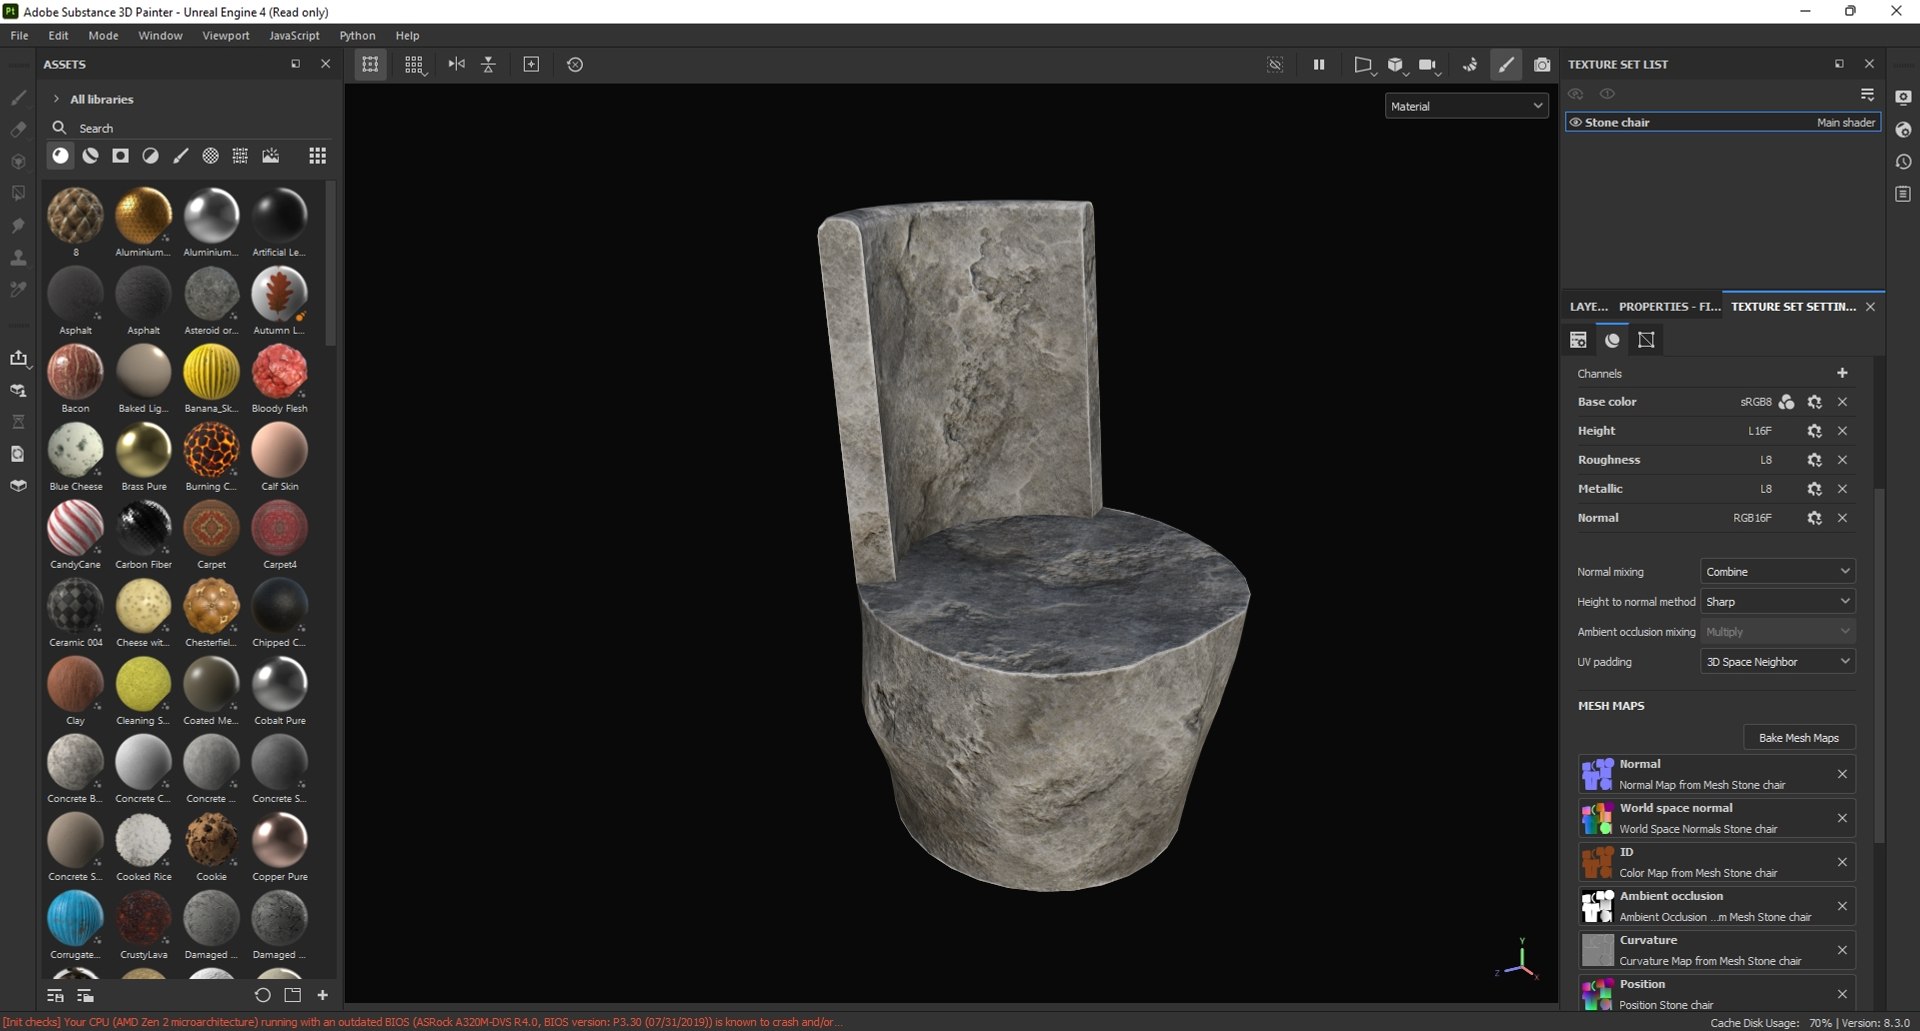1920x1031 pixels.
Task: Select the rotate environment icon in viewport toolbar
Action: tap(1470, 64)
